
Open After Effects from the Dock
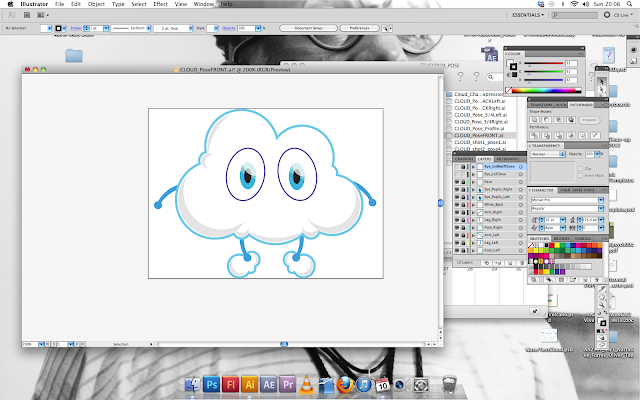pos(269,384)
